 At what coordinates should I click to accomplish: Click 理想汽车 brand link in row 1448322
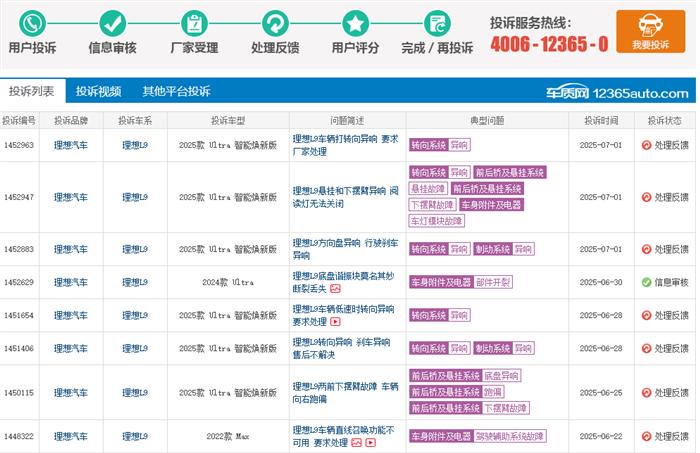pos(71,436)
